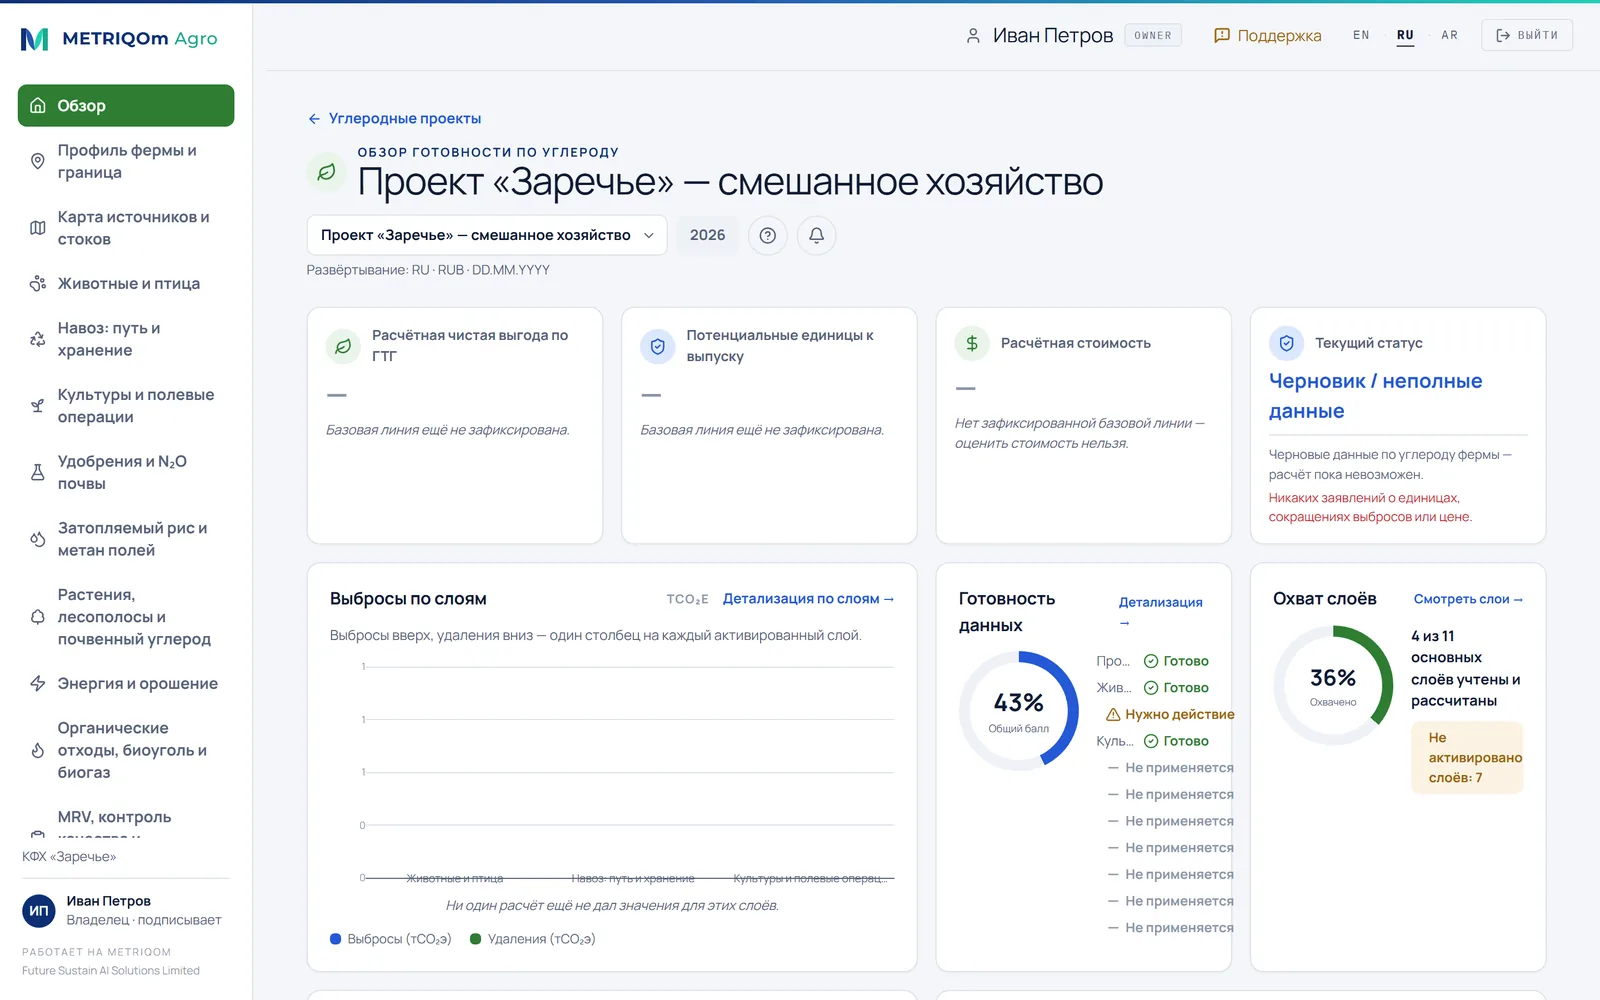Click the help question-mark icon
The width and height of the screenshot is (1600, 1000).
(x=768, y=235)
